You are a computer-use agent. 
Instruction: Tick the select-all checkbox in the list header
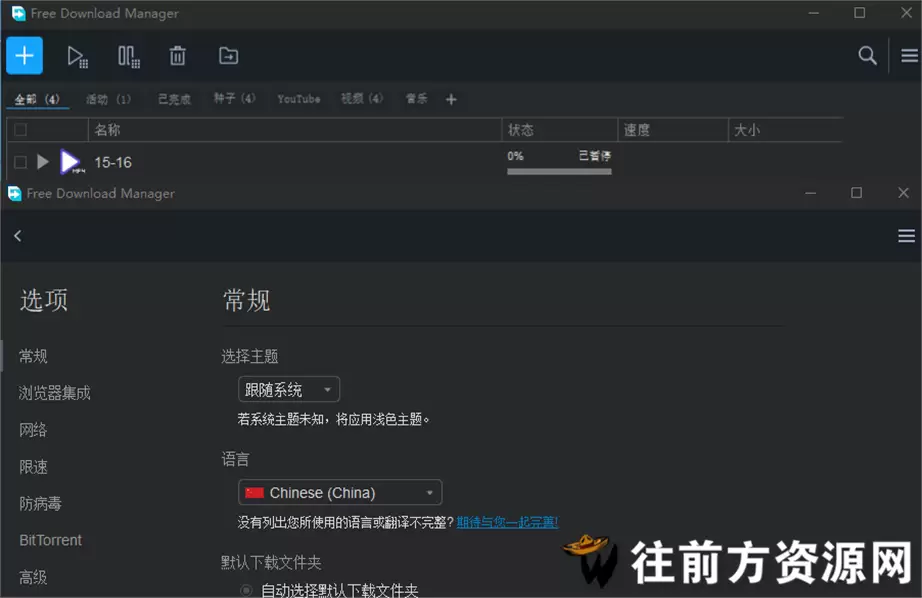coord(21,130)
